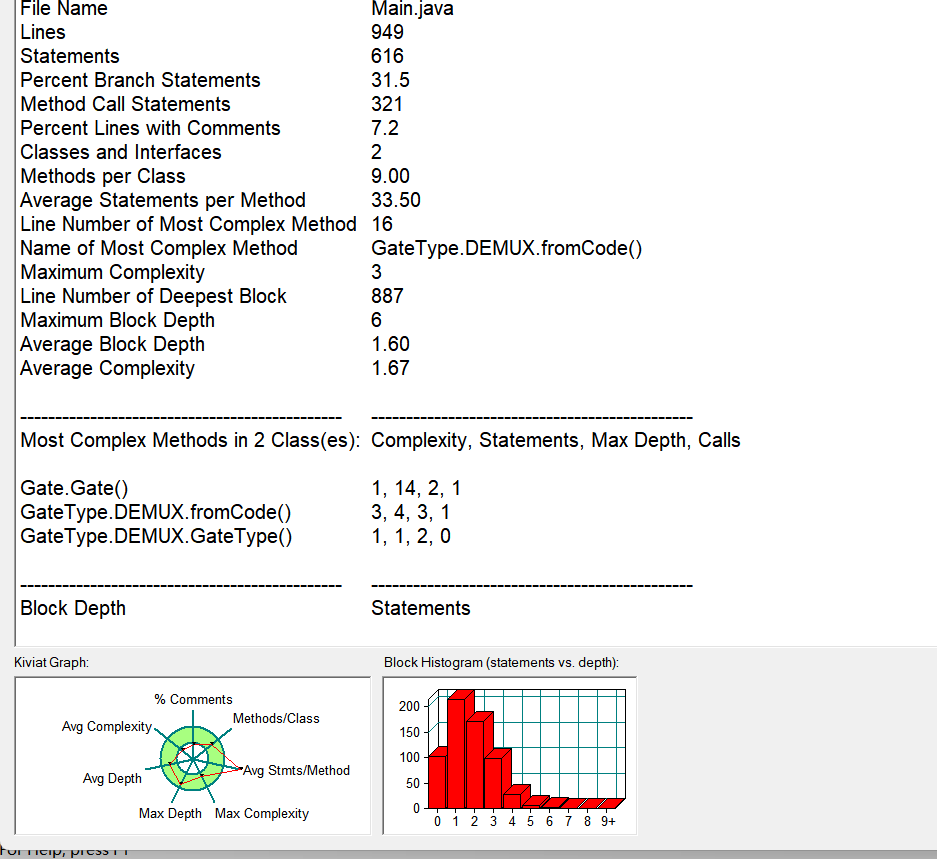Click the Block Depth column heading

tap(73, 609)
